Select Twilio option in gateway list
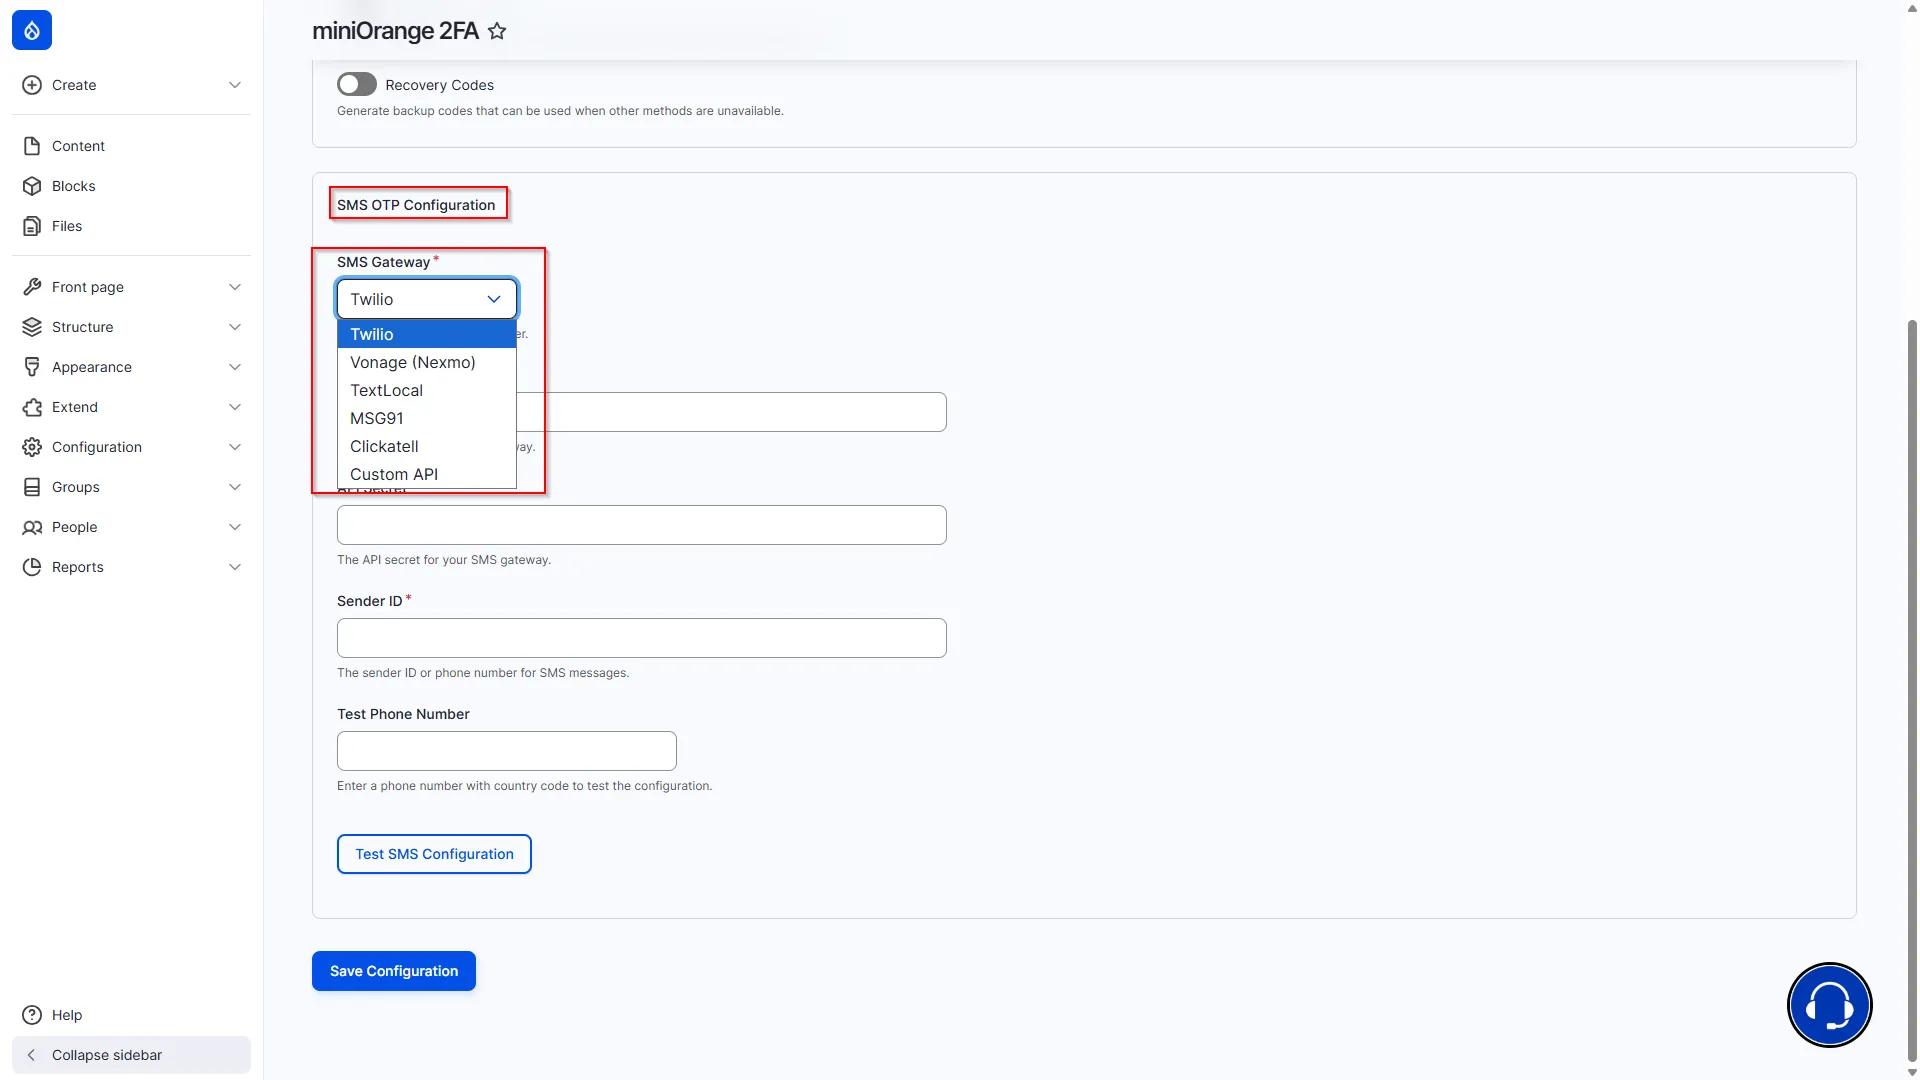The height and width of the screenshot is (1080, 1920). (x=427, y=334)
